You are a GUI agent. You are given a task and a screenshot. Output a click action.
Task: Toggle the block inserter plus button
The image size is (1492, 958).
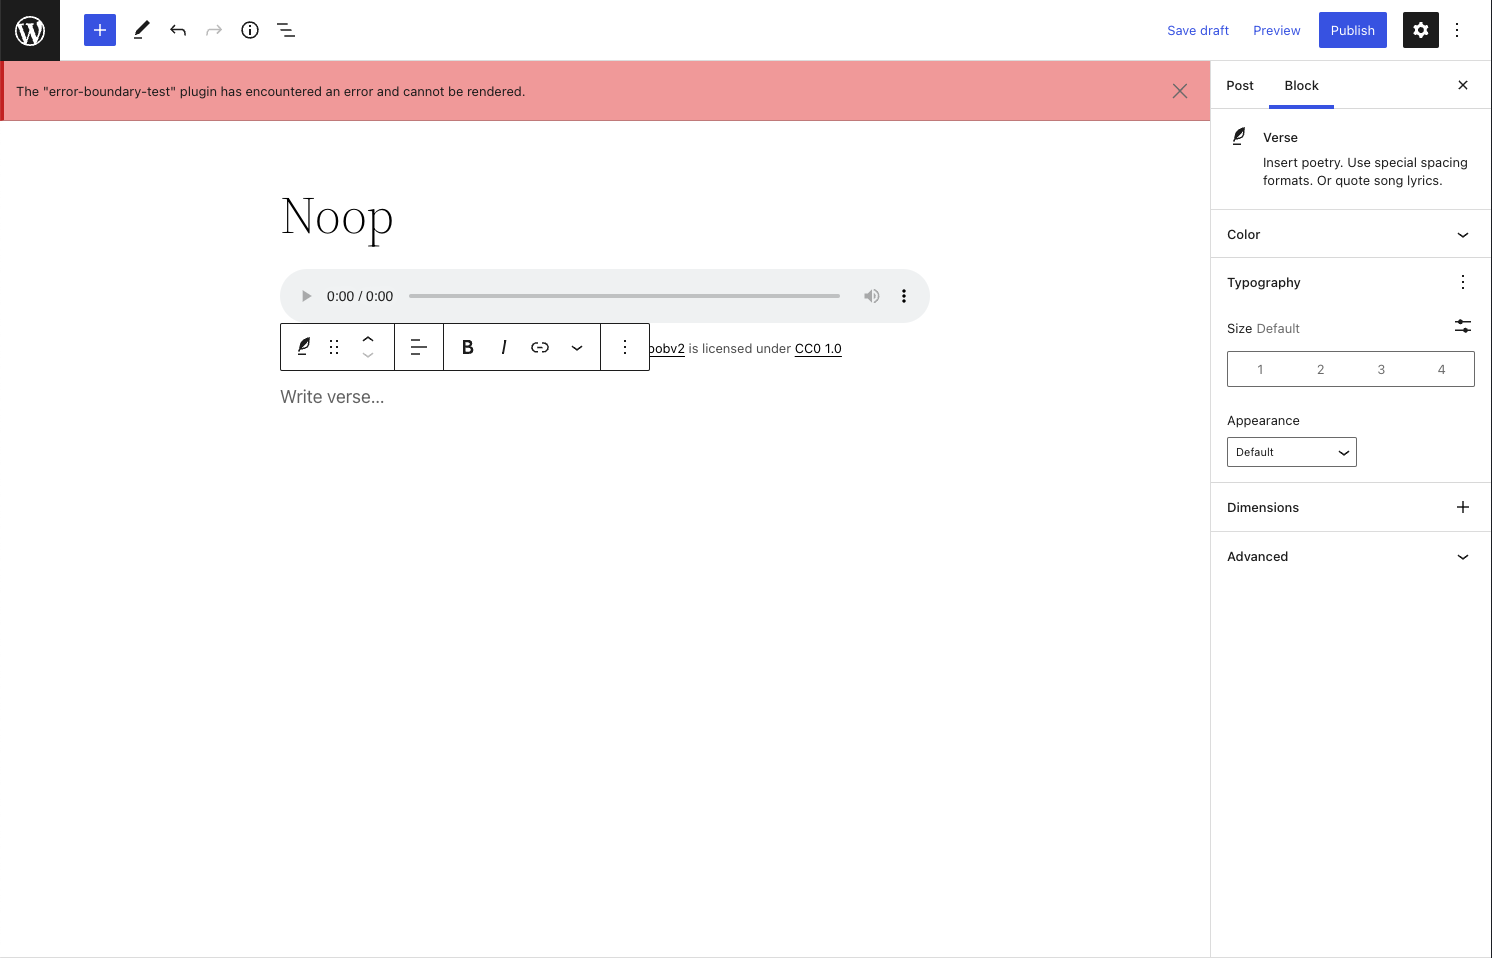point(100,30)
